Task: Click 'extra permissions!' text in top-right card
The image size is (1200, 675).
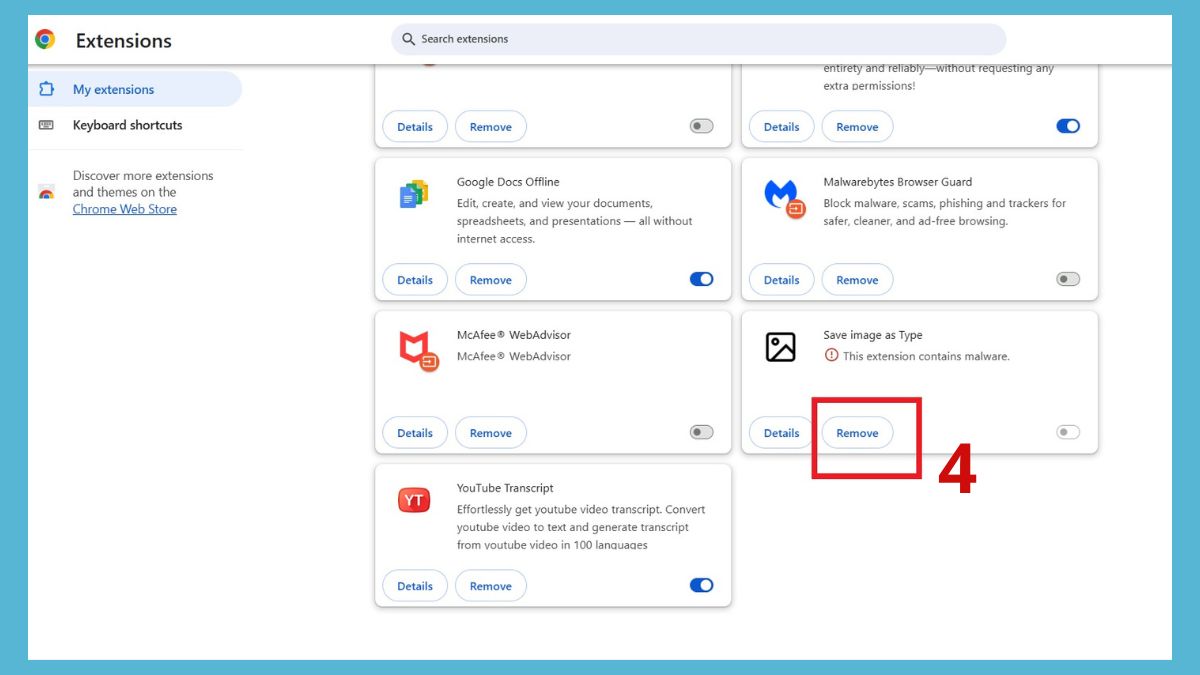Action: tap(870, 86)
